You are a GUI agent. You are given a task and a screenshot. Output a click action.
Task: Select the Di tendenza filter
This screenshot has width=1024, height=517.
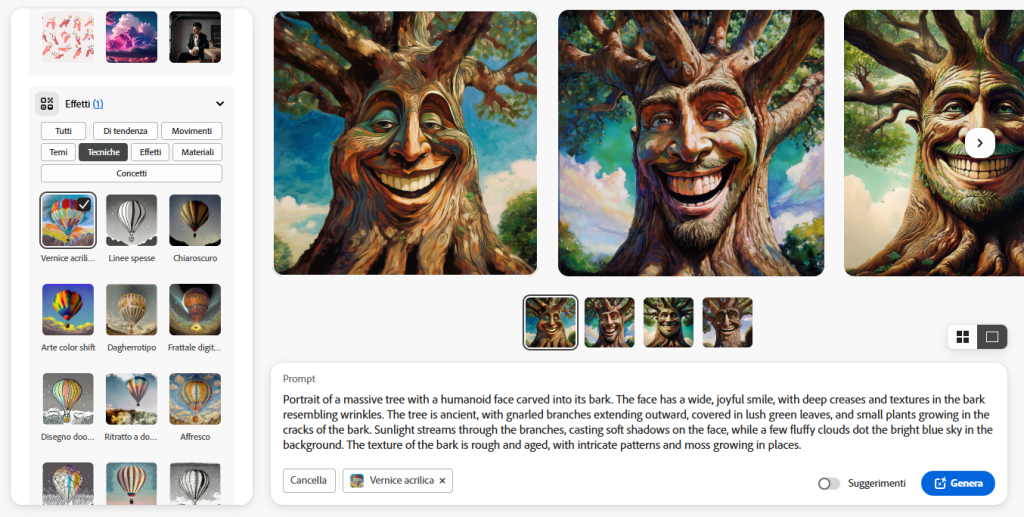pos(125,131)
